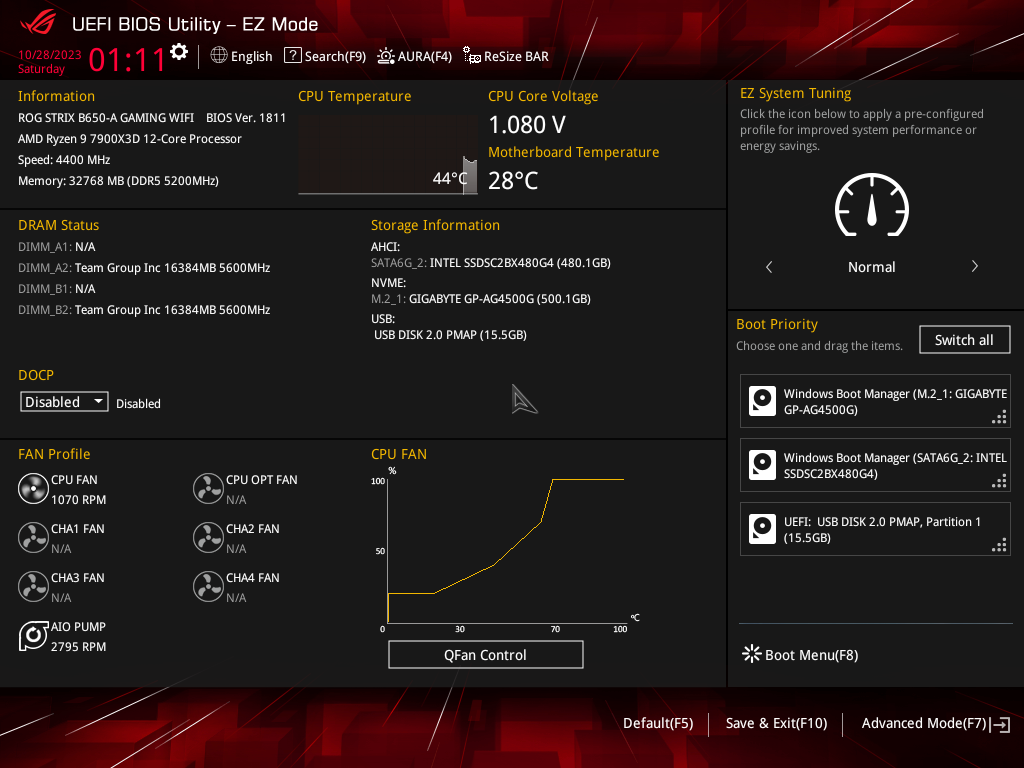1024x768 pixels.
Task: Click the 10/28/2023 date text
Action: click(x=50, y=55)
